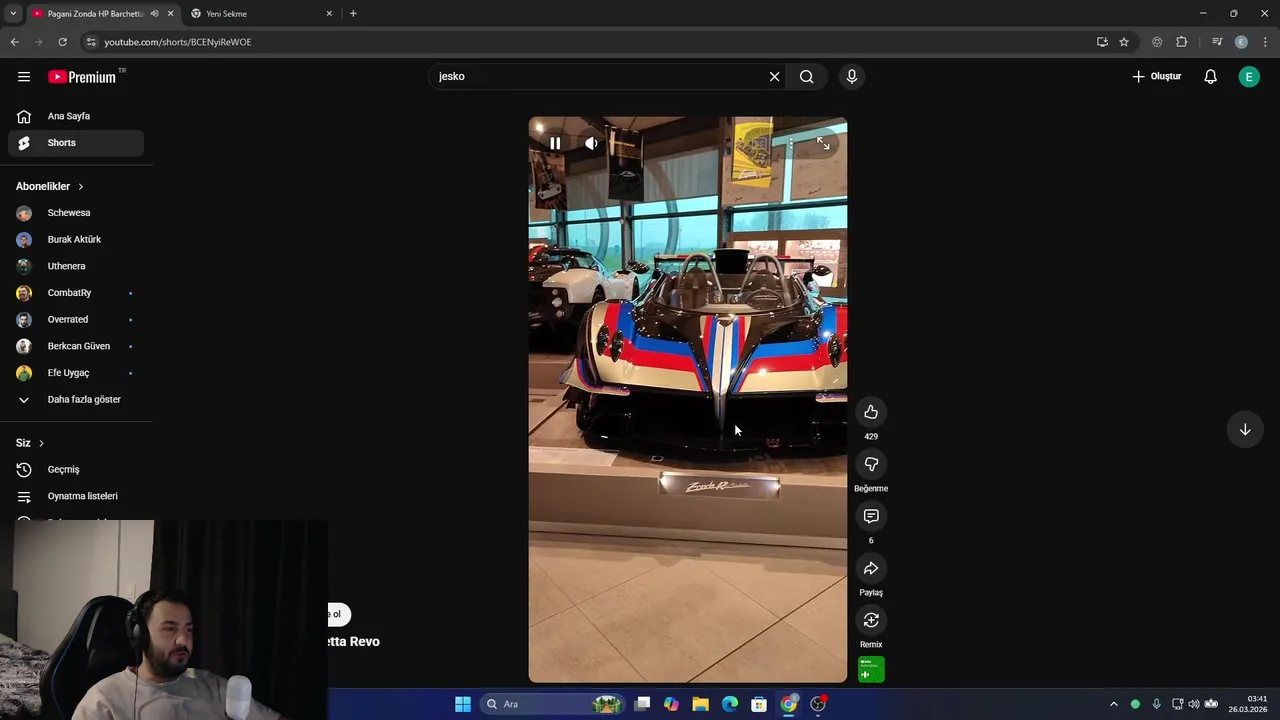
Task: Expand Daha fazla göster subscriptions
Action: (x=76, y=400)
